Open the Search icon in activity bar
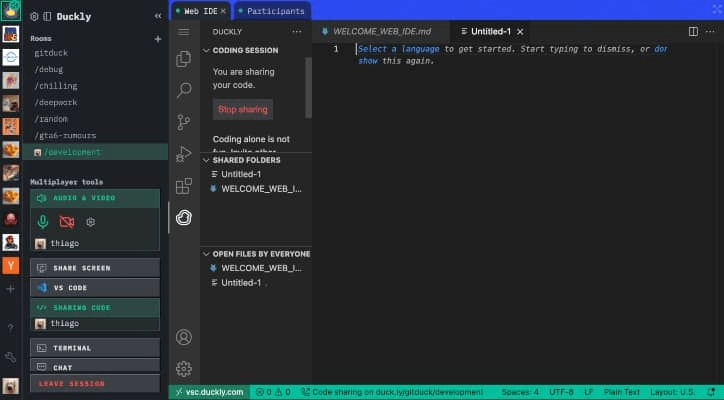 184,90
